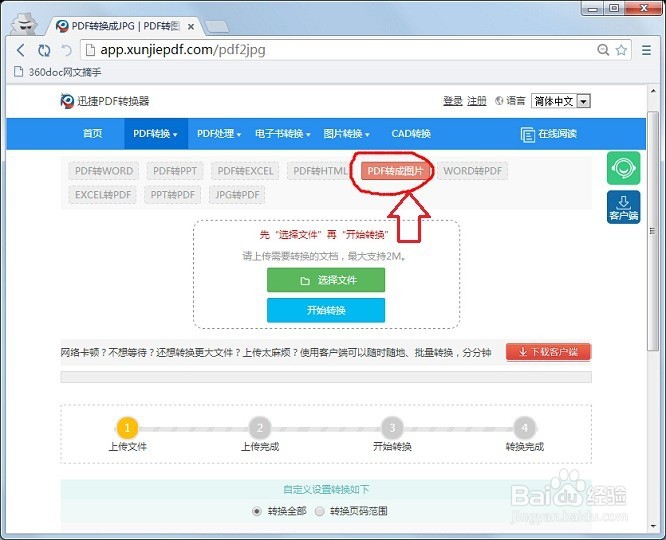Viewport: 666px width, 540px height.
Task: Open 在线阅读 online reading
Action: click(x=548, y=134)
